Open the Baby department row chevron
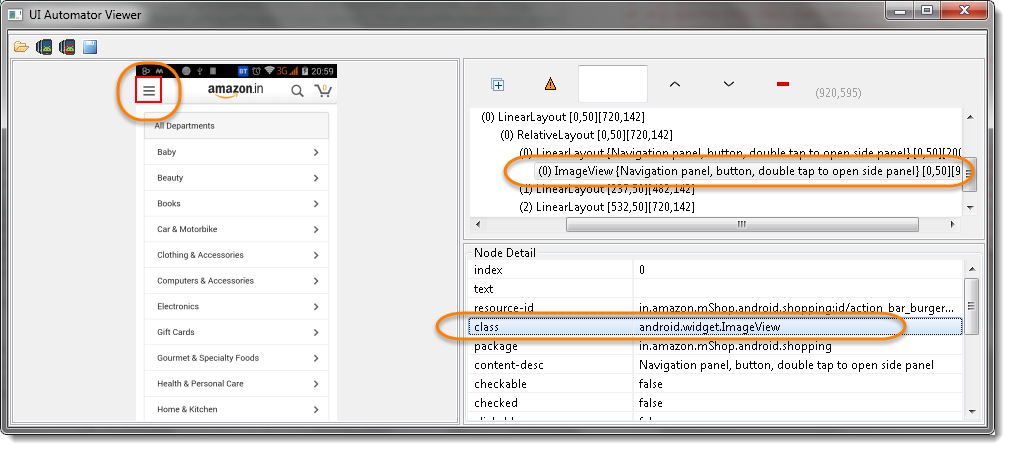1010x450 pixels. [316, 153]
